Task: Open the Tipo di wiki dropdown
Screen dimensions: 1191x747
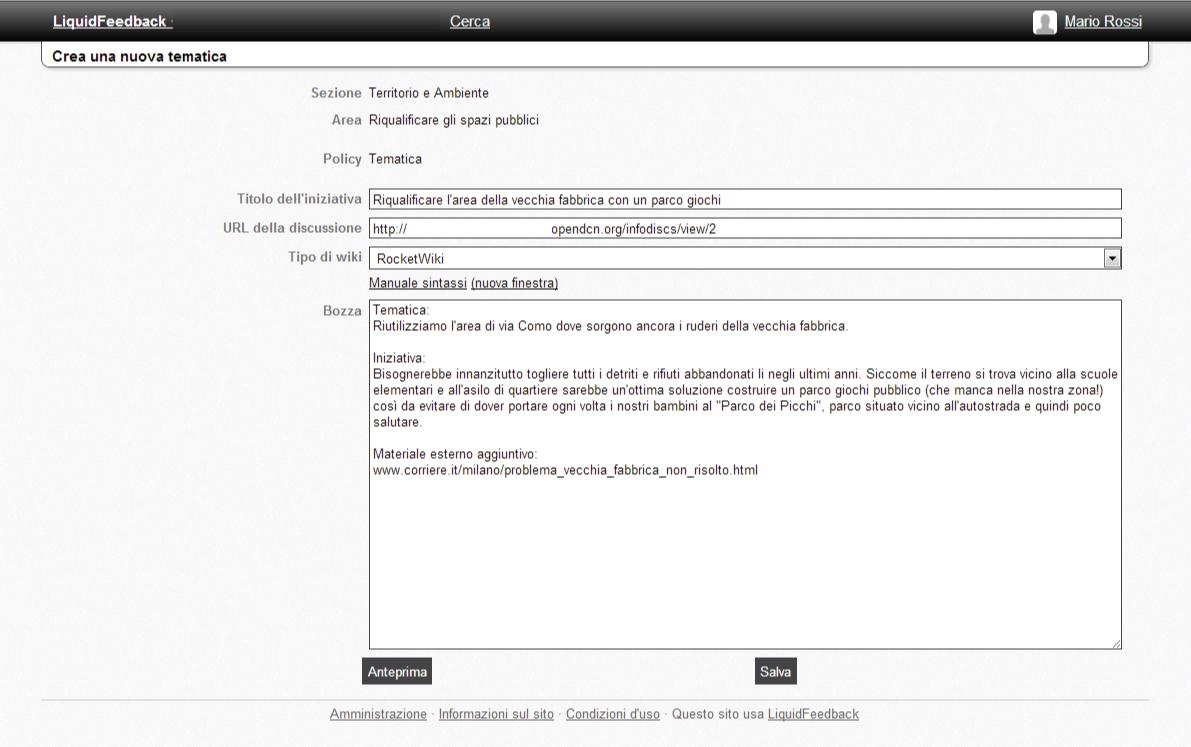Action: point(744,259)
